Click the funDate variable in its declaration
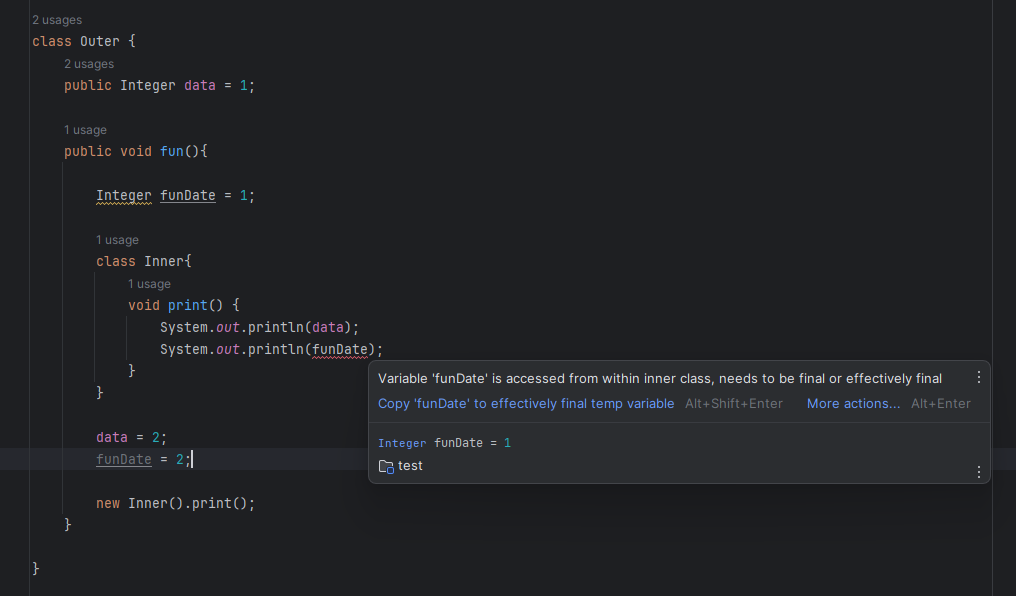 click(x=188, y=196)
